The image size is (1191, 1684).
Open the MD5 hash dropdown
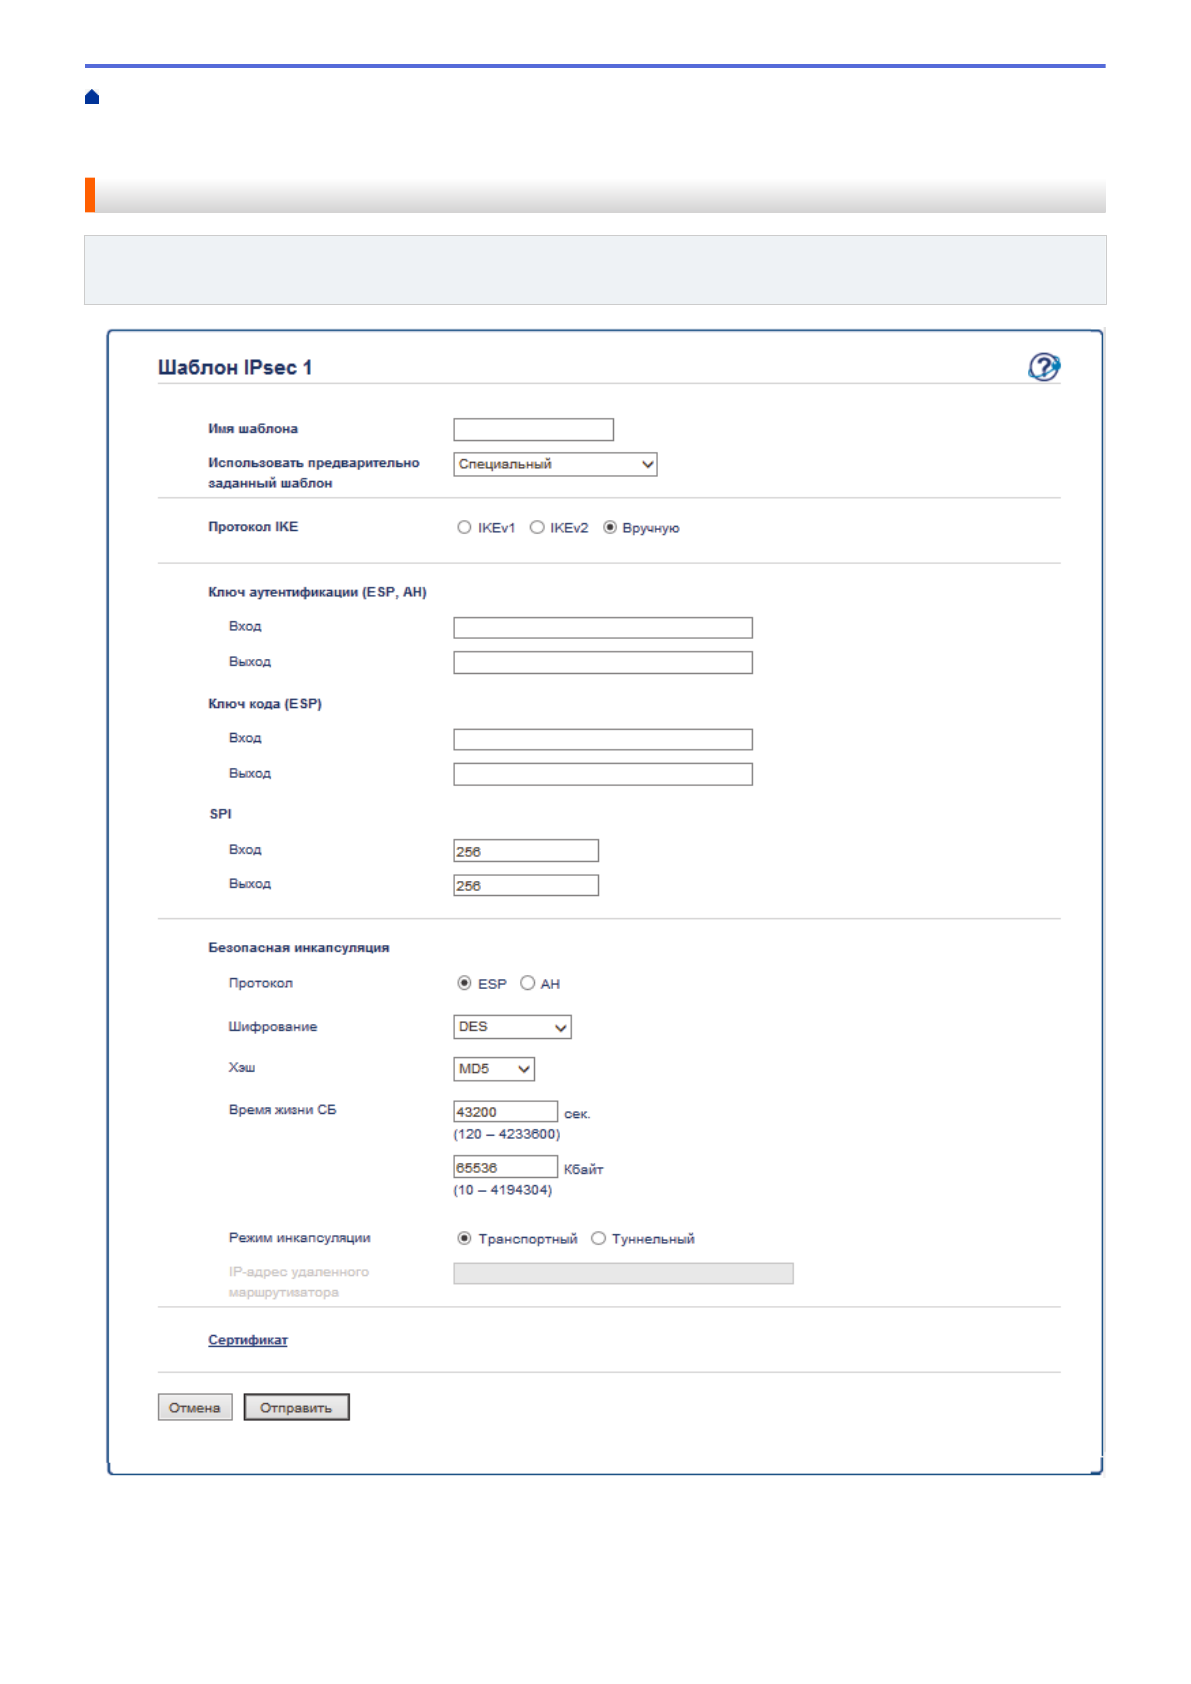[494, 1069]
